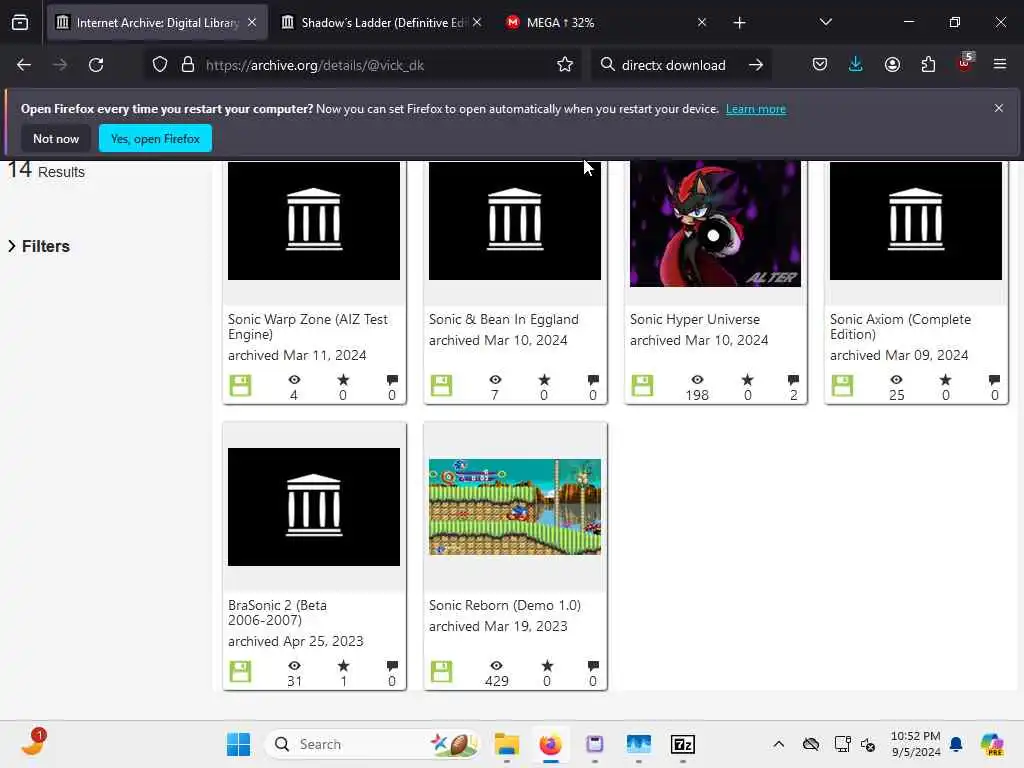Click the Sonic Axiom placeholder thumbnail

[x=916, y=221]
